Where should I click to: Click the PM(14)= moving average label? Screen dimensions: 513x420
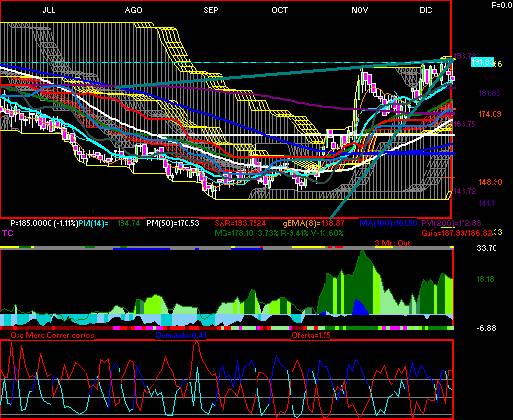pos(94,223)
